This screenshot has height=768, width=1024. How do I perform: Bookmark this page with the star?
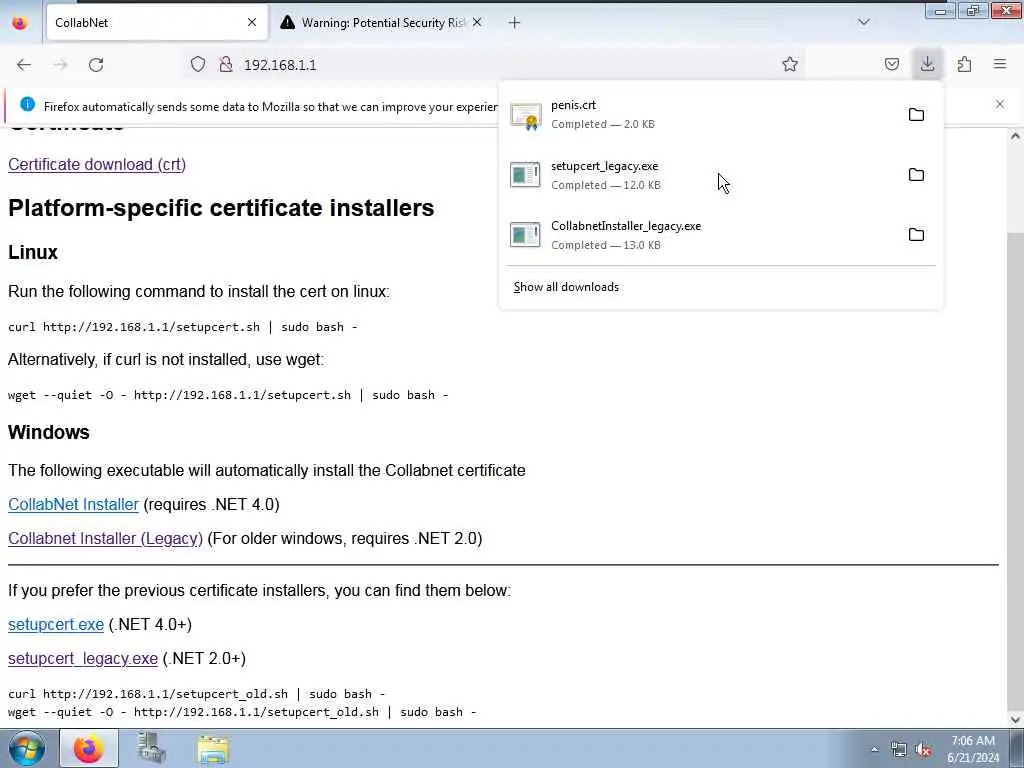(790, 64)
